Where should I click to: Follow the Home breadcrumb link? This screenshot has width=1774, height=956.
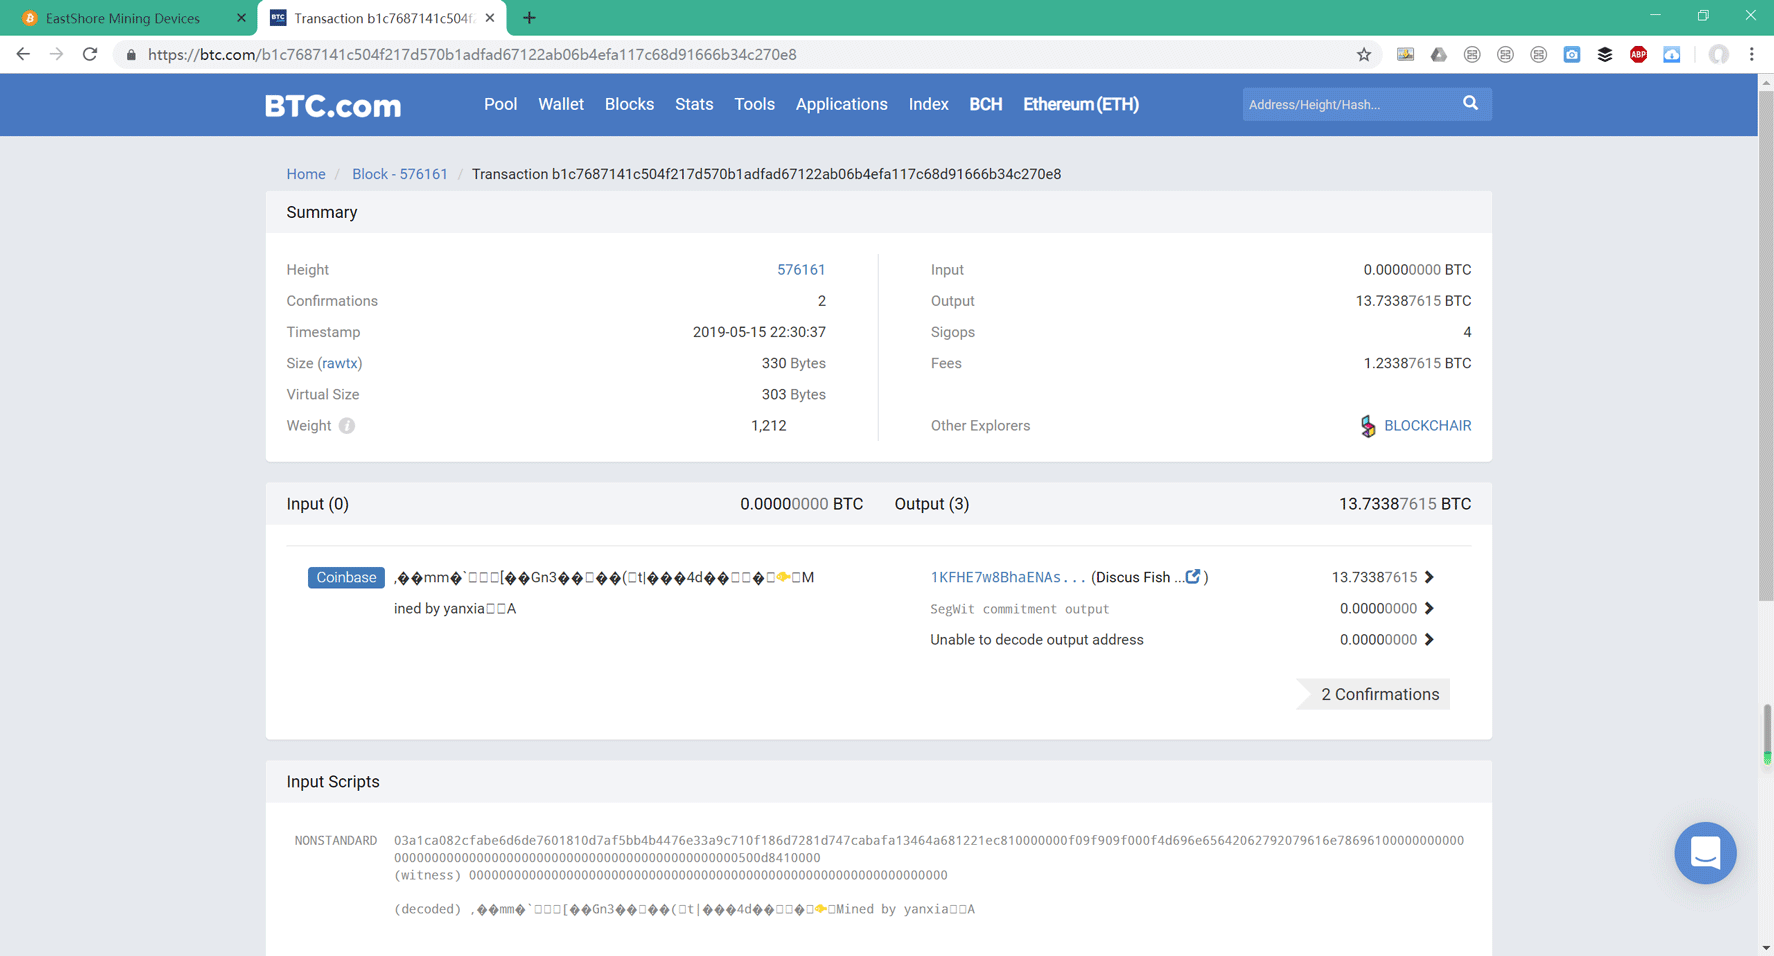click(306, 174)
